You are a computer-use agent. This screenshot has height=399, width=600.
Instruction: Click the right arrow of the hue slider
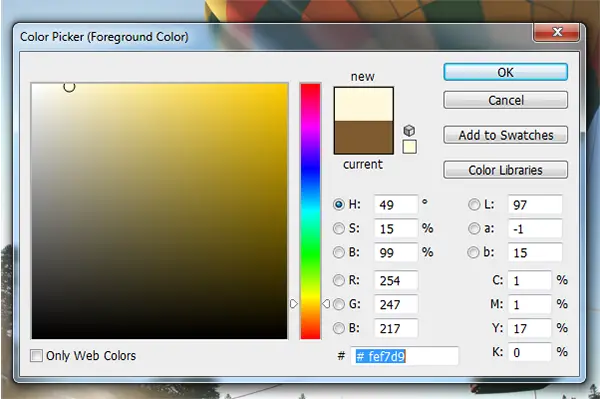(x=326, y=304)
